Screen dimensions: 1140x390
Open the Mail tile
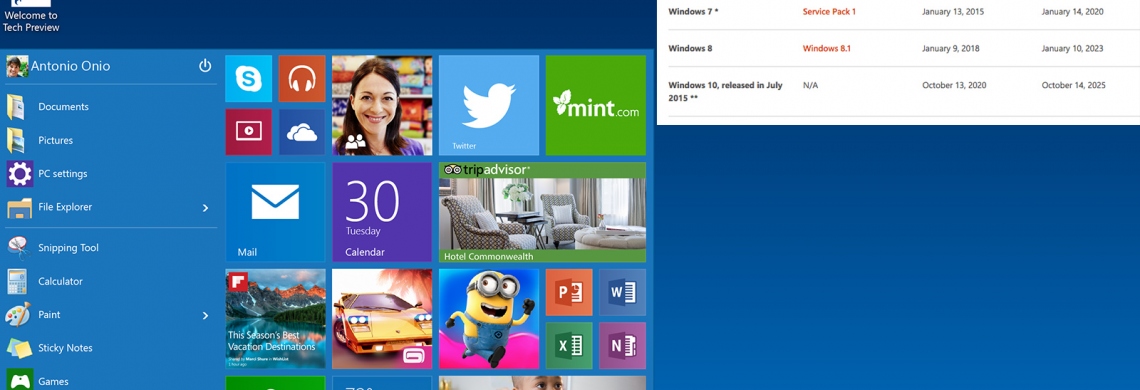[276, 212]
